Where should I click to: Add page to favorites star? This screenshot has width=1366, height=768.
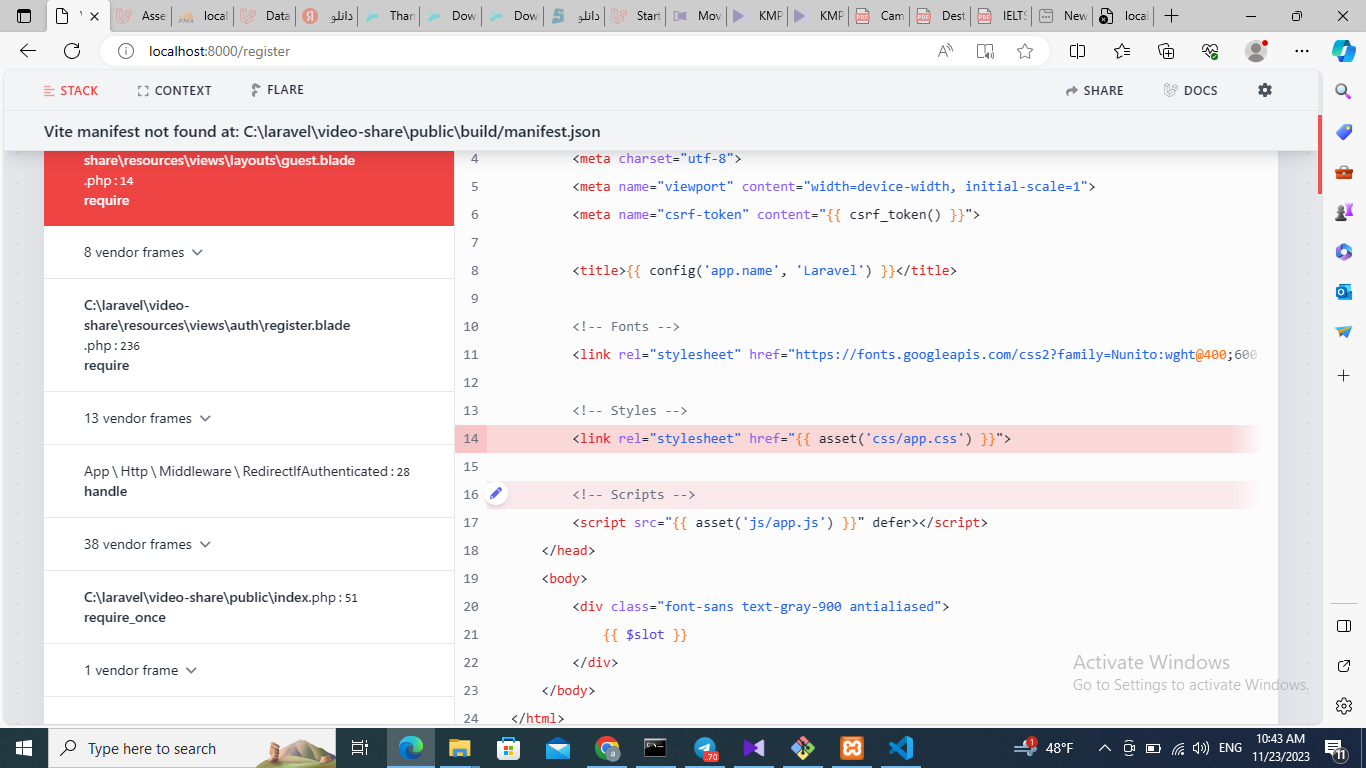[x=1025, y=51]
